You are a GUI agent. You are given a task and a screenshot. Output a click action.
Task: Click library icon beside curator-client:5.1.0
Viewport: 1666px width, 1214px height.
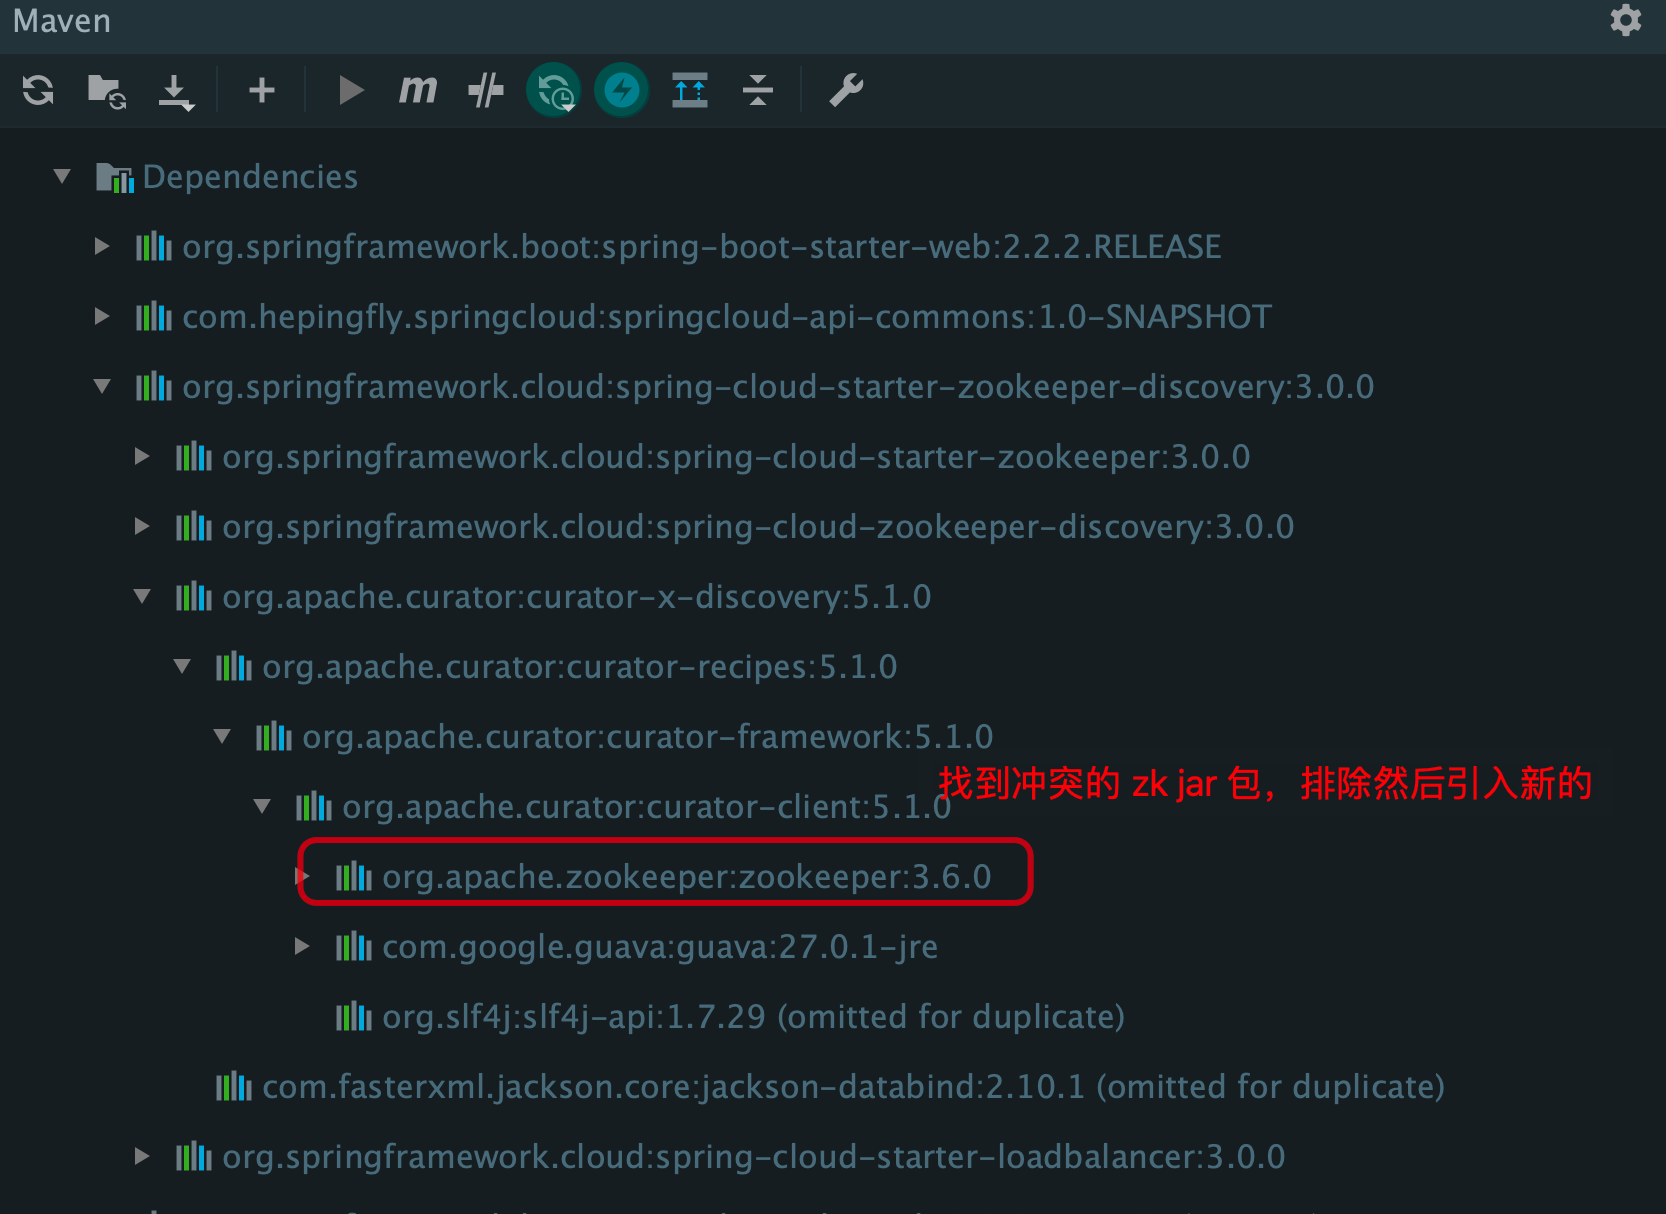[313, 807]
